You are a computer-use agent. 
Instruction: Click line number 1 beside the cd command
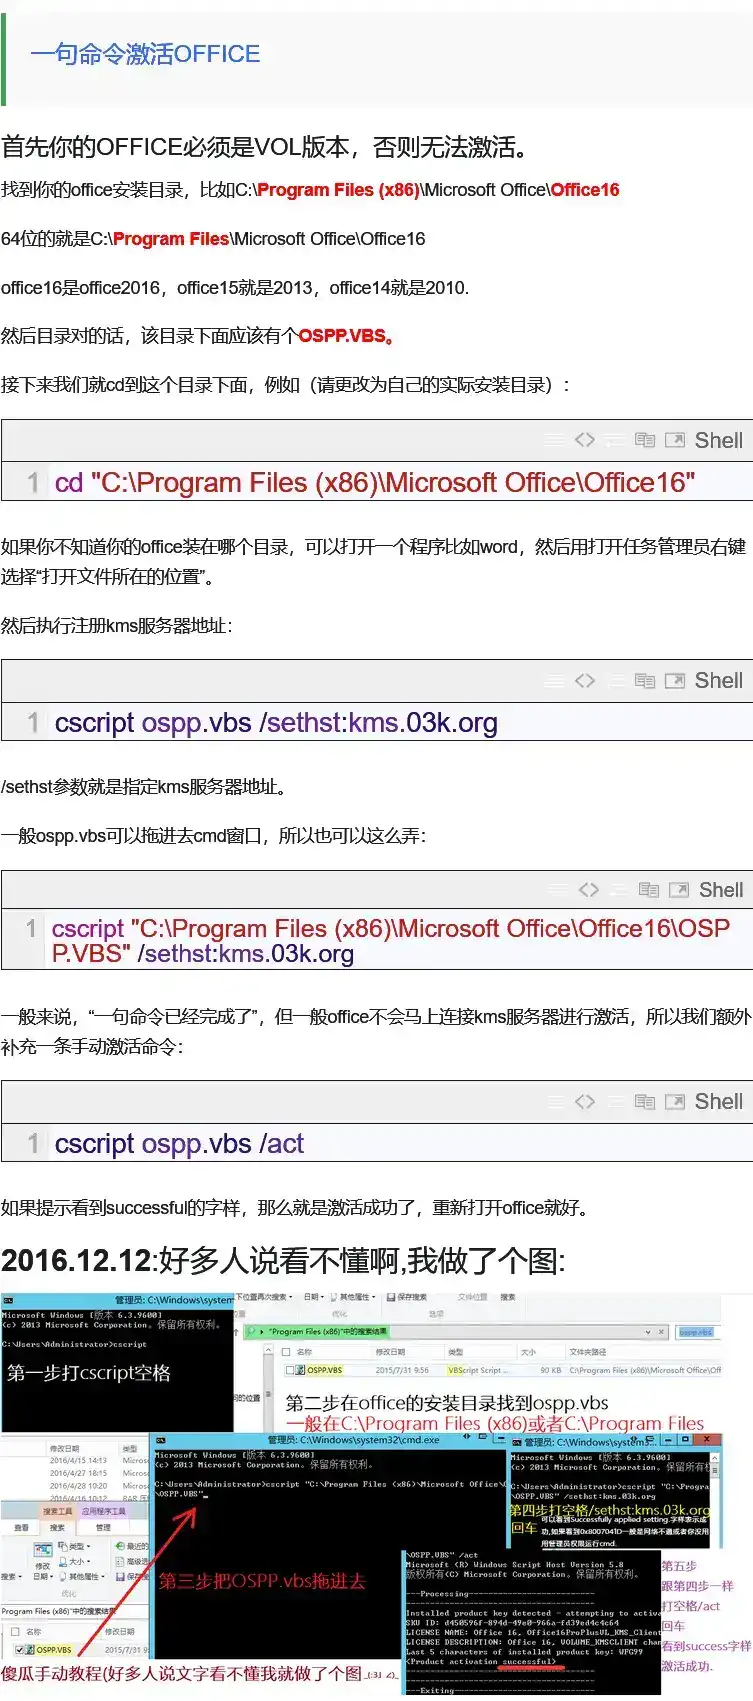pos(33,483)
